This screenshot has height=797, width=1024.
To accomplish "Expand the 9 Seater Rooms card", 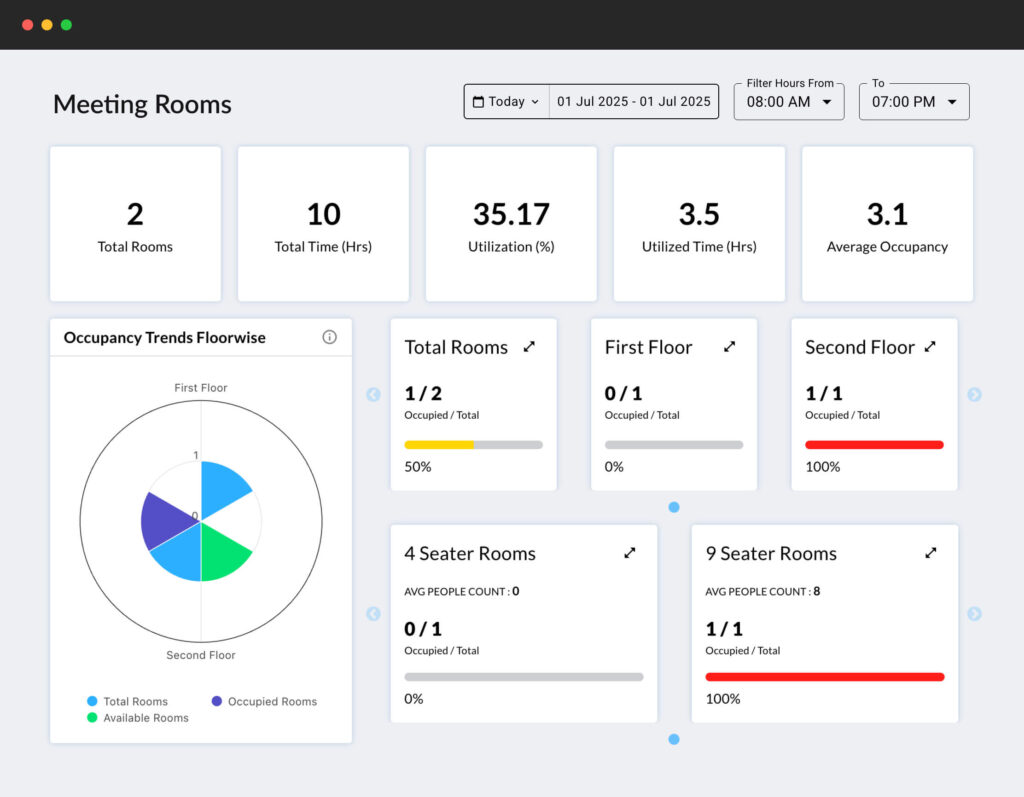I will click(930, 553).
